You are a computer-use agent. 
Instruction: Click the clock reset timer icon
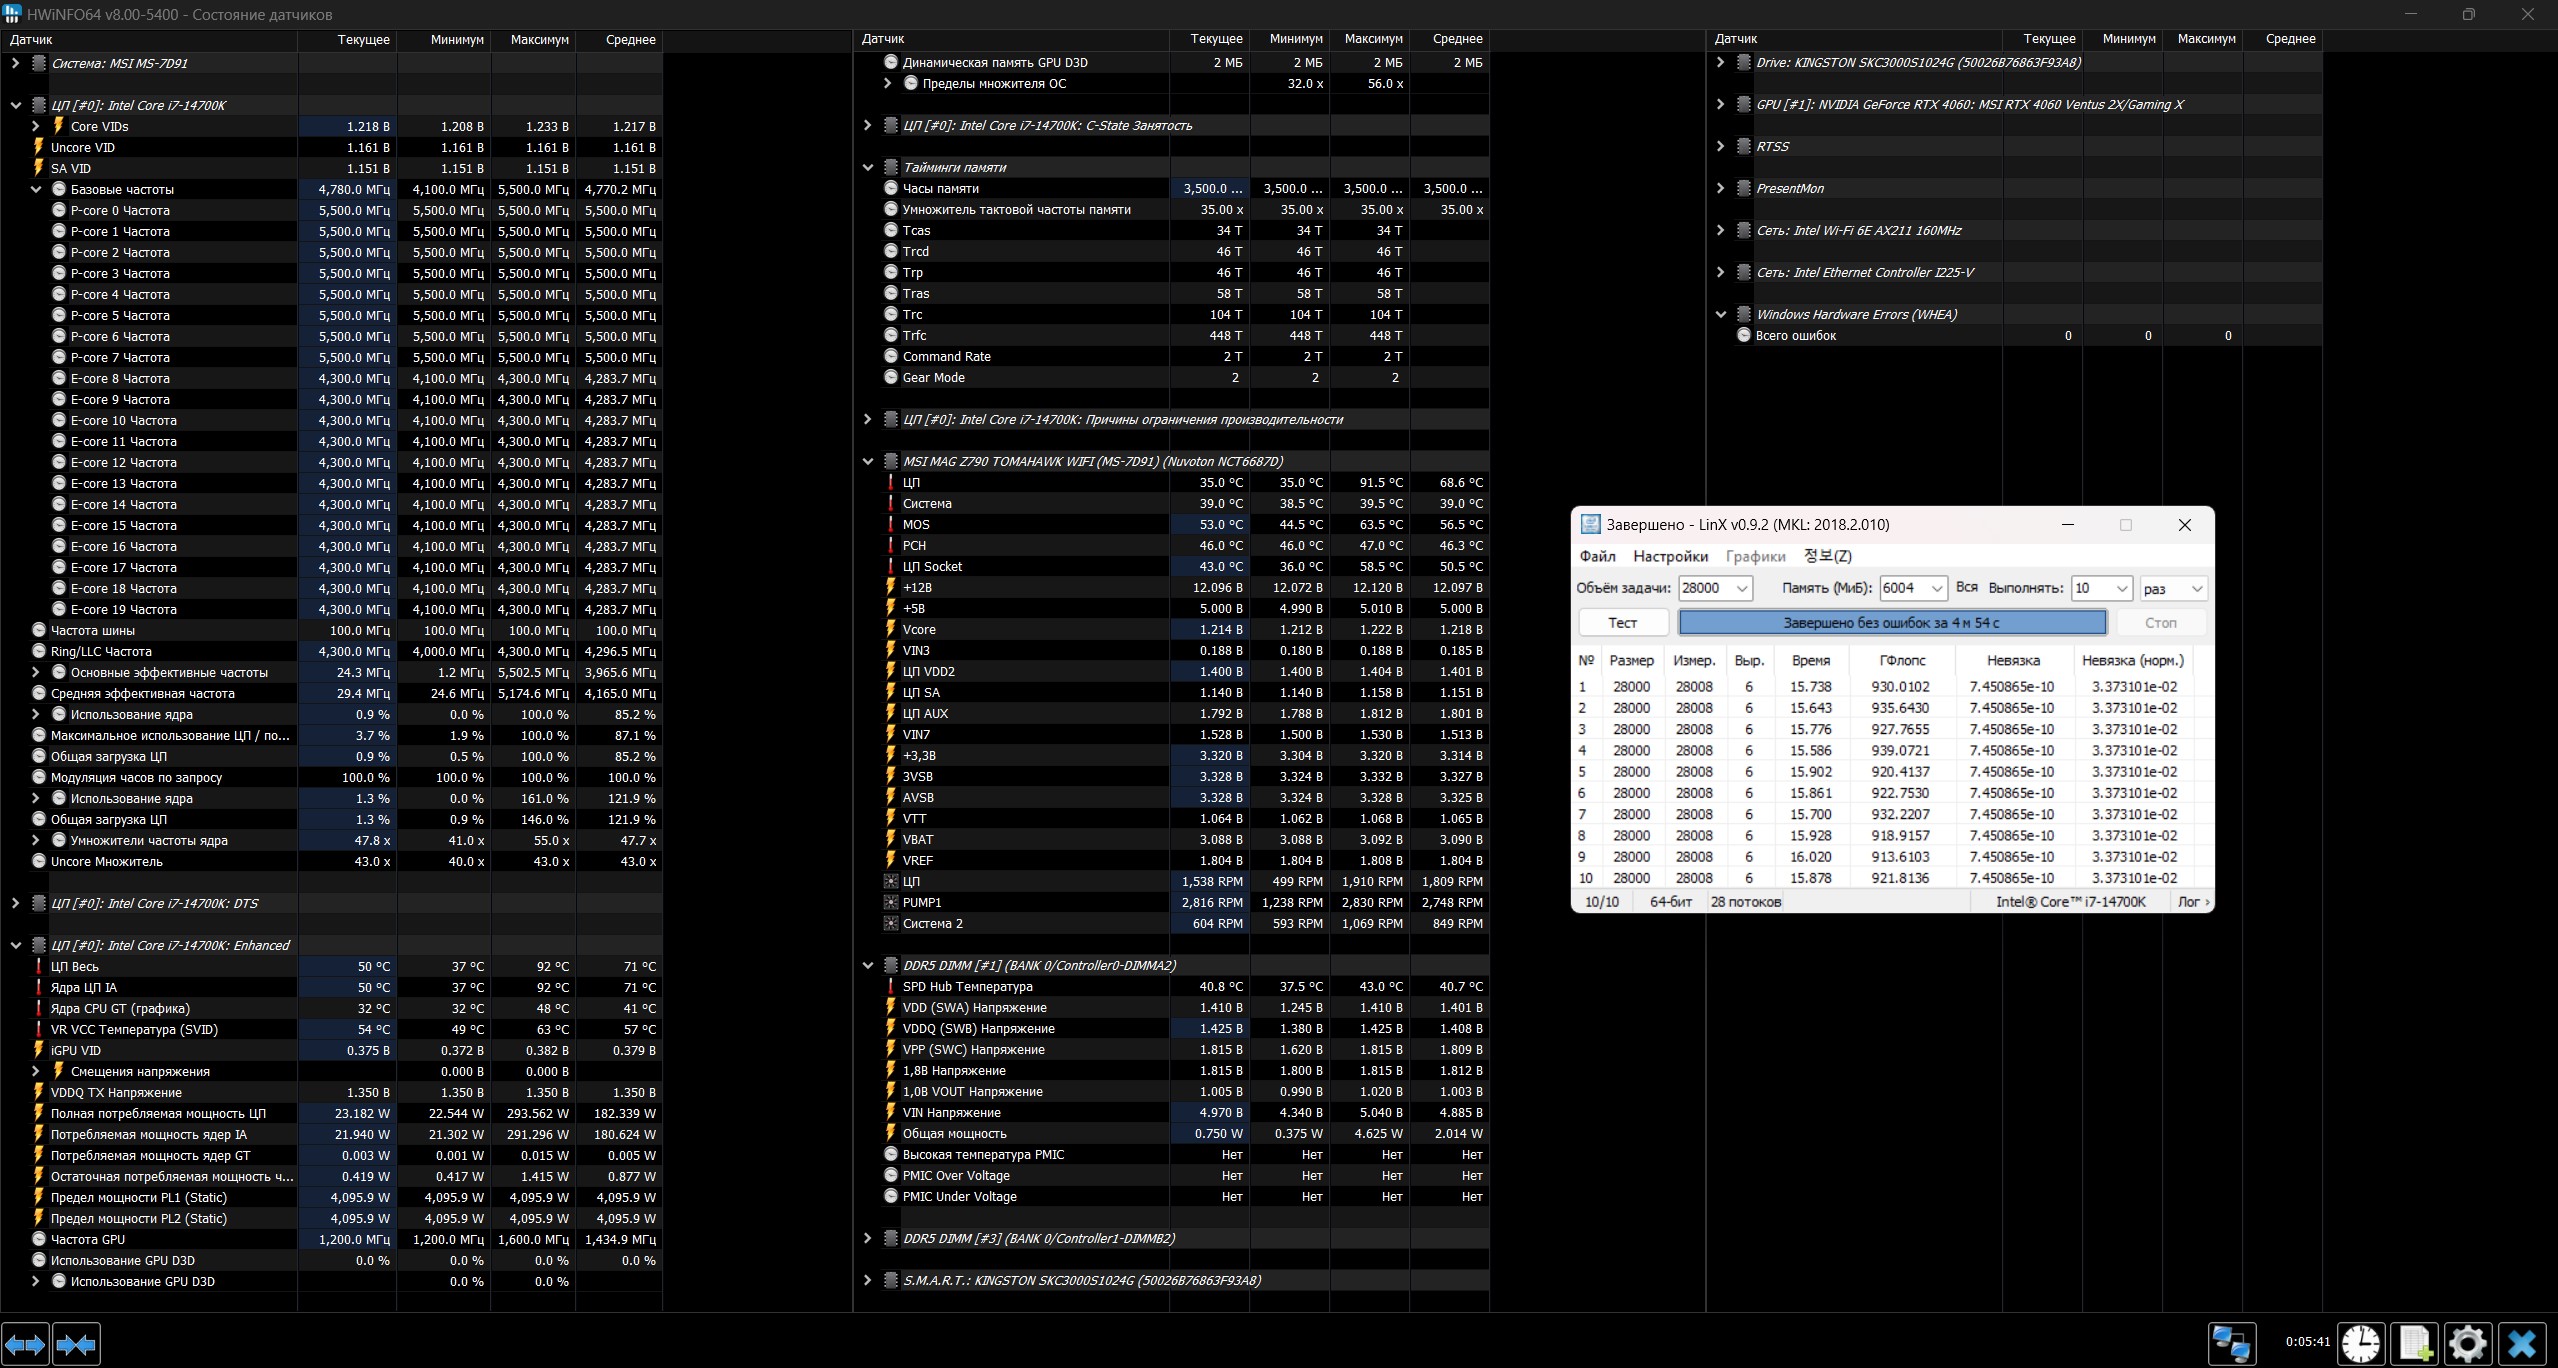click(2361, 1344)
